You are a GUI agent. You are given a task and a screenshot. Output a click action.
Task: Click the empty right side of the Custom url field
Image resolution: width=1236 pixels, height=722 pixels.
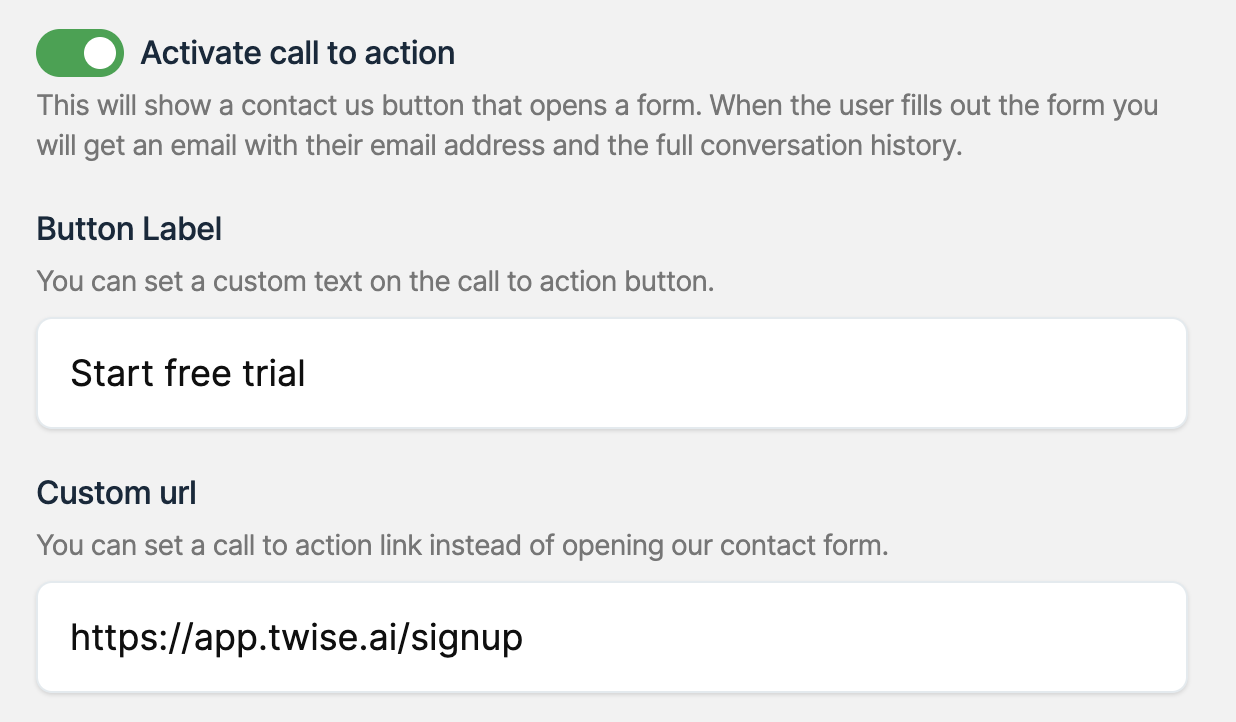point(900,637)
